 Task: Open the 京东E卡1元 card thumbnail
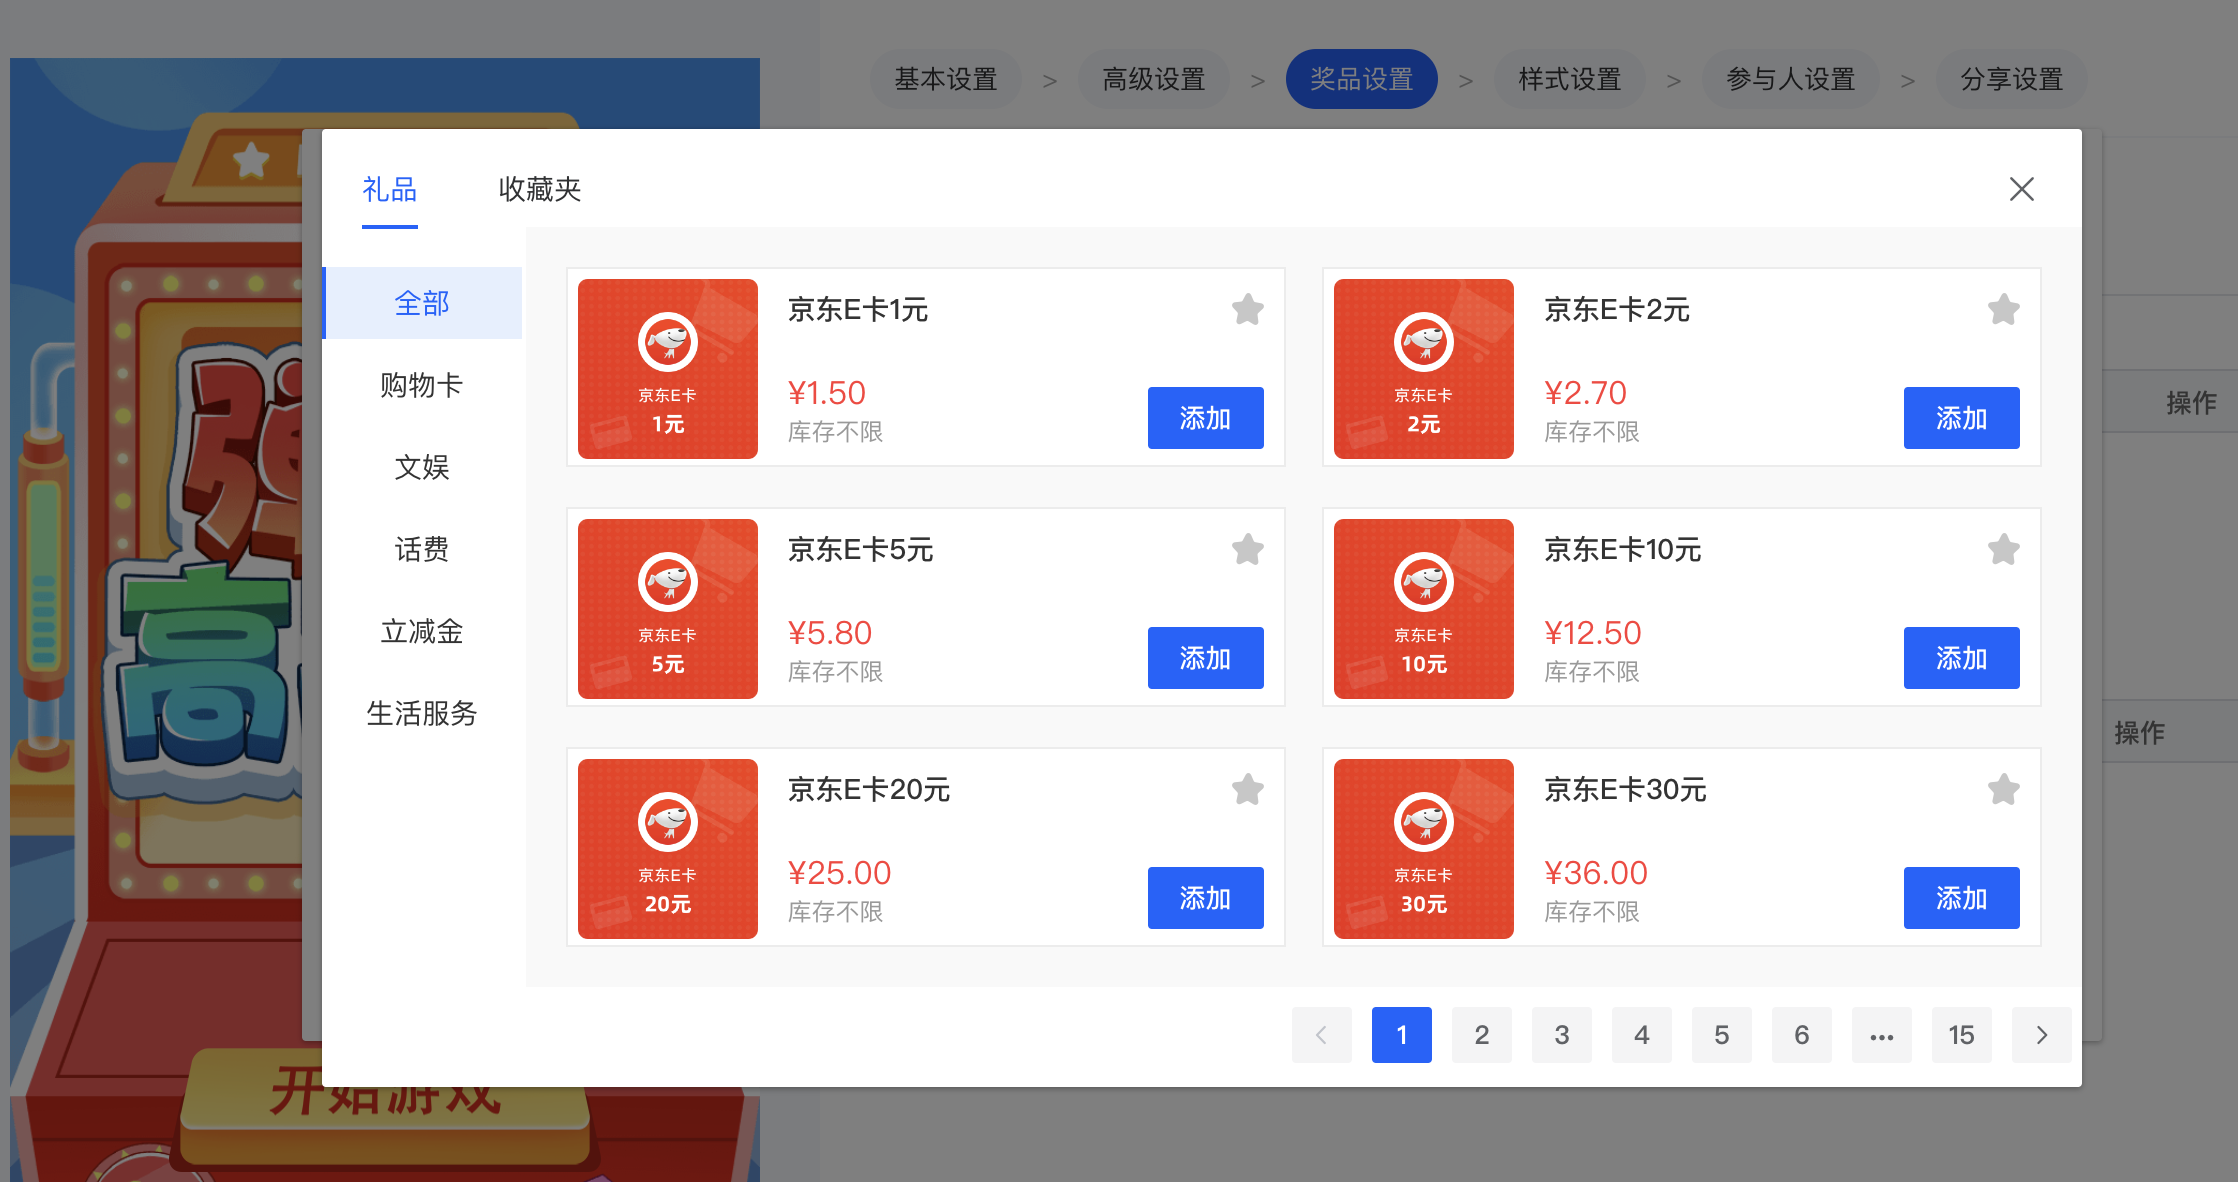[x=668, y=369]
